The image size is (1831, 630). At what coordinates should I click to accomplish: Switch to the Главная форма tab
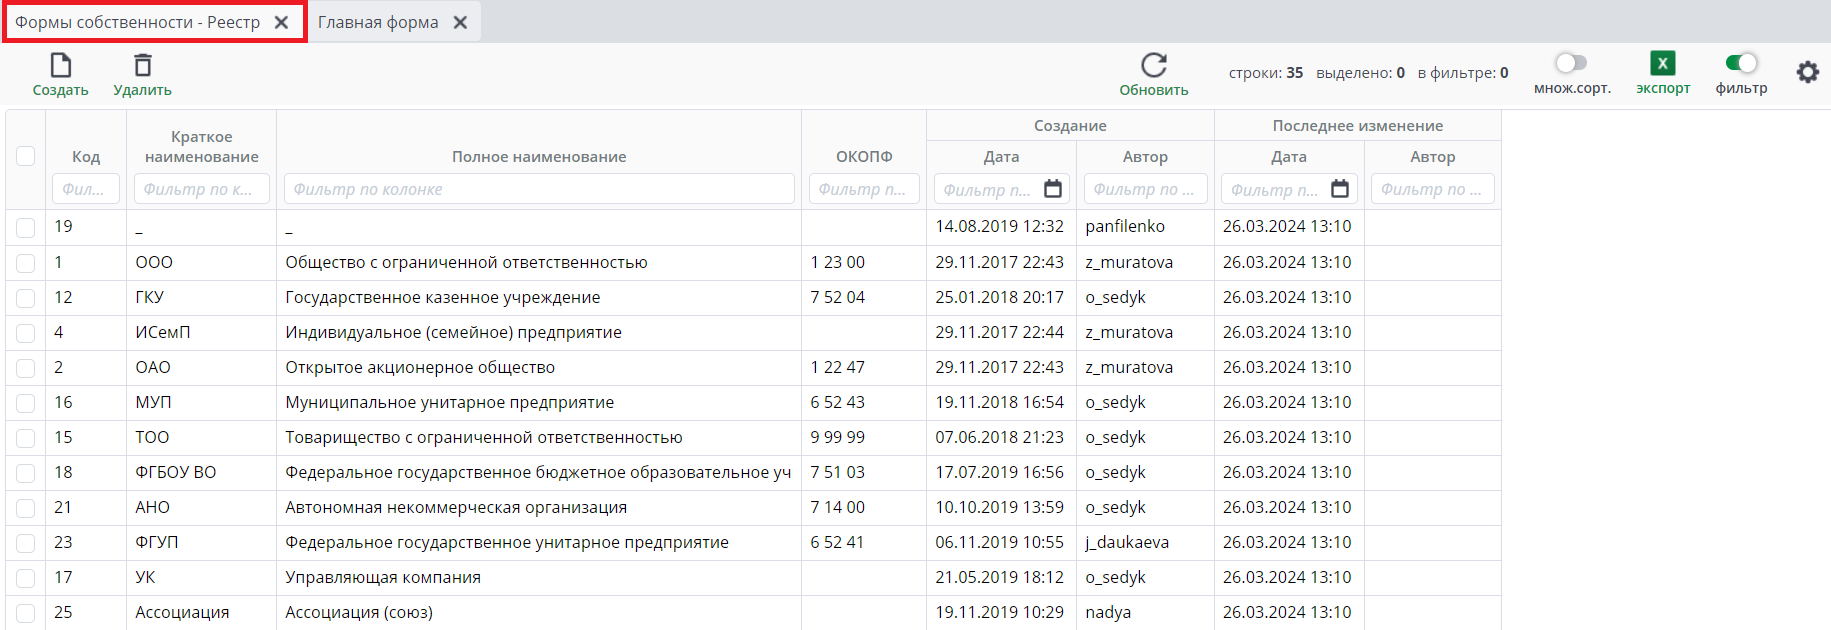[x=378, y=22]
